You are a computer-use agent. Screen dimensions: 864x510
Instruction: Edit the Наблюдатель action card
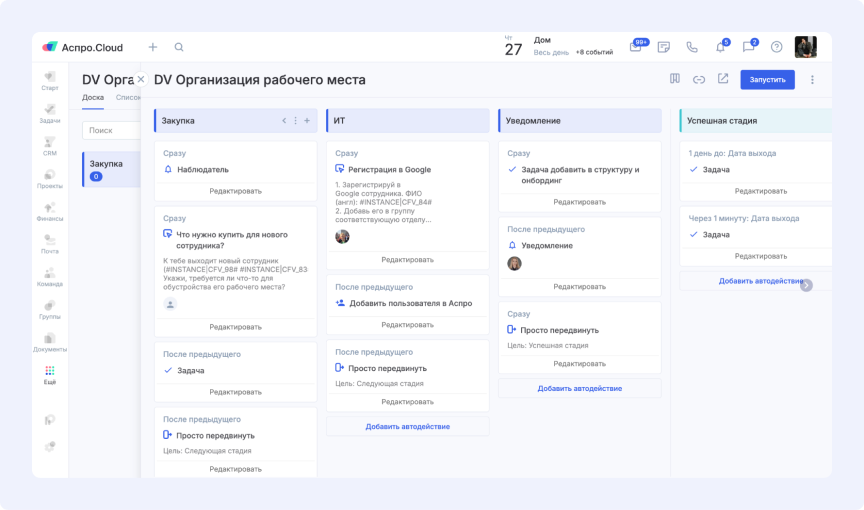coord(235,191)
